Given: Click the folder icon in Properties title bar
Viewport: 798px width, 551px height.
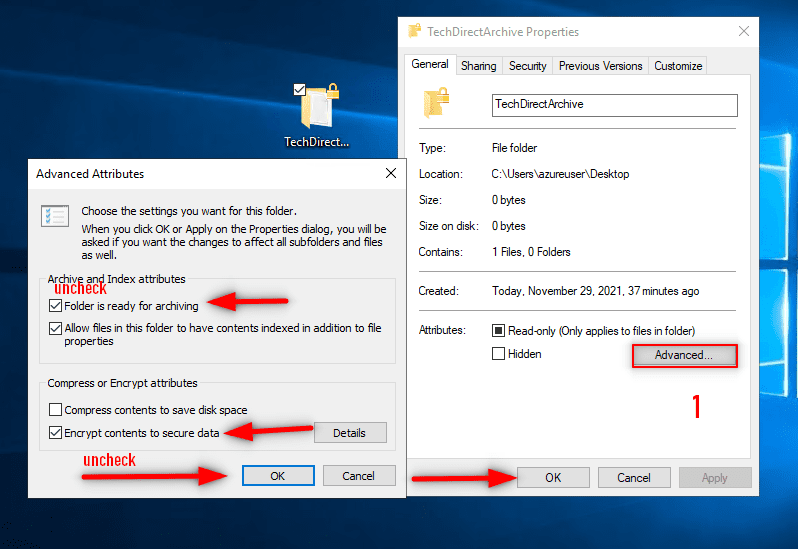Looking at the screenshot, I should 415,31.
